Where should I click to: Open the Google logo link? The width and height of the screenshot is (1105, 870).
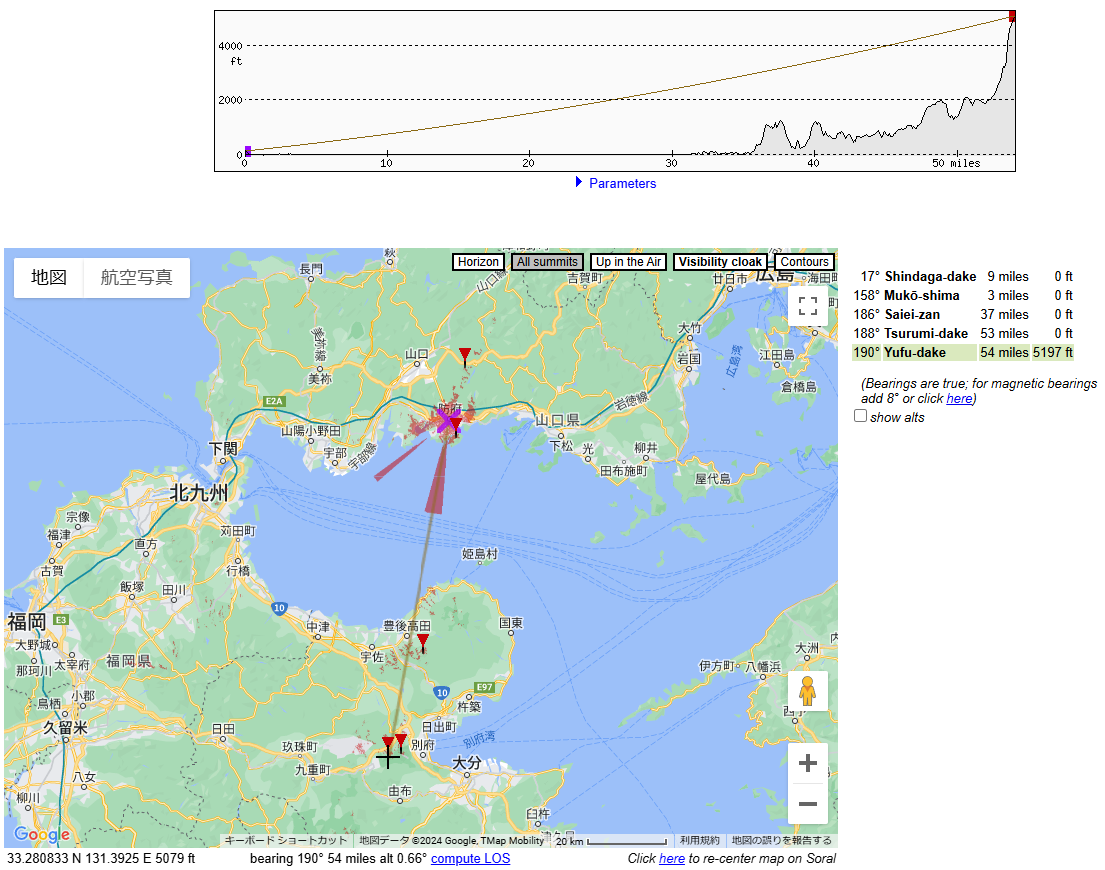click(x=42, y=835)
